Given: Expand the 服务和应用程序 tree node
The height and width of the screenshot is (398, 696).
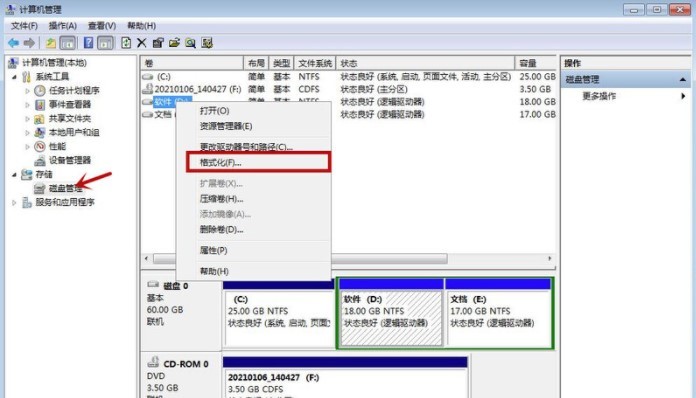Looking at the screenshot, I should [15, 202].
